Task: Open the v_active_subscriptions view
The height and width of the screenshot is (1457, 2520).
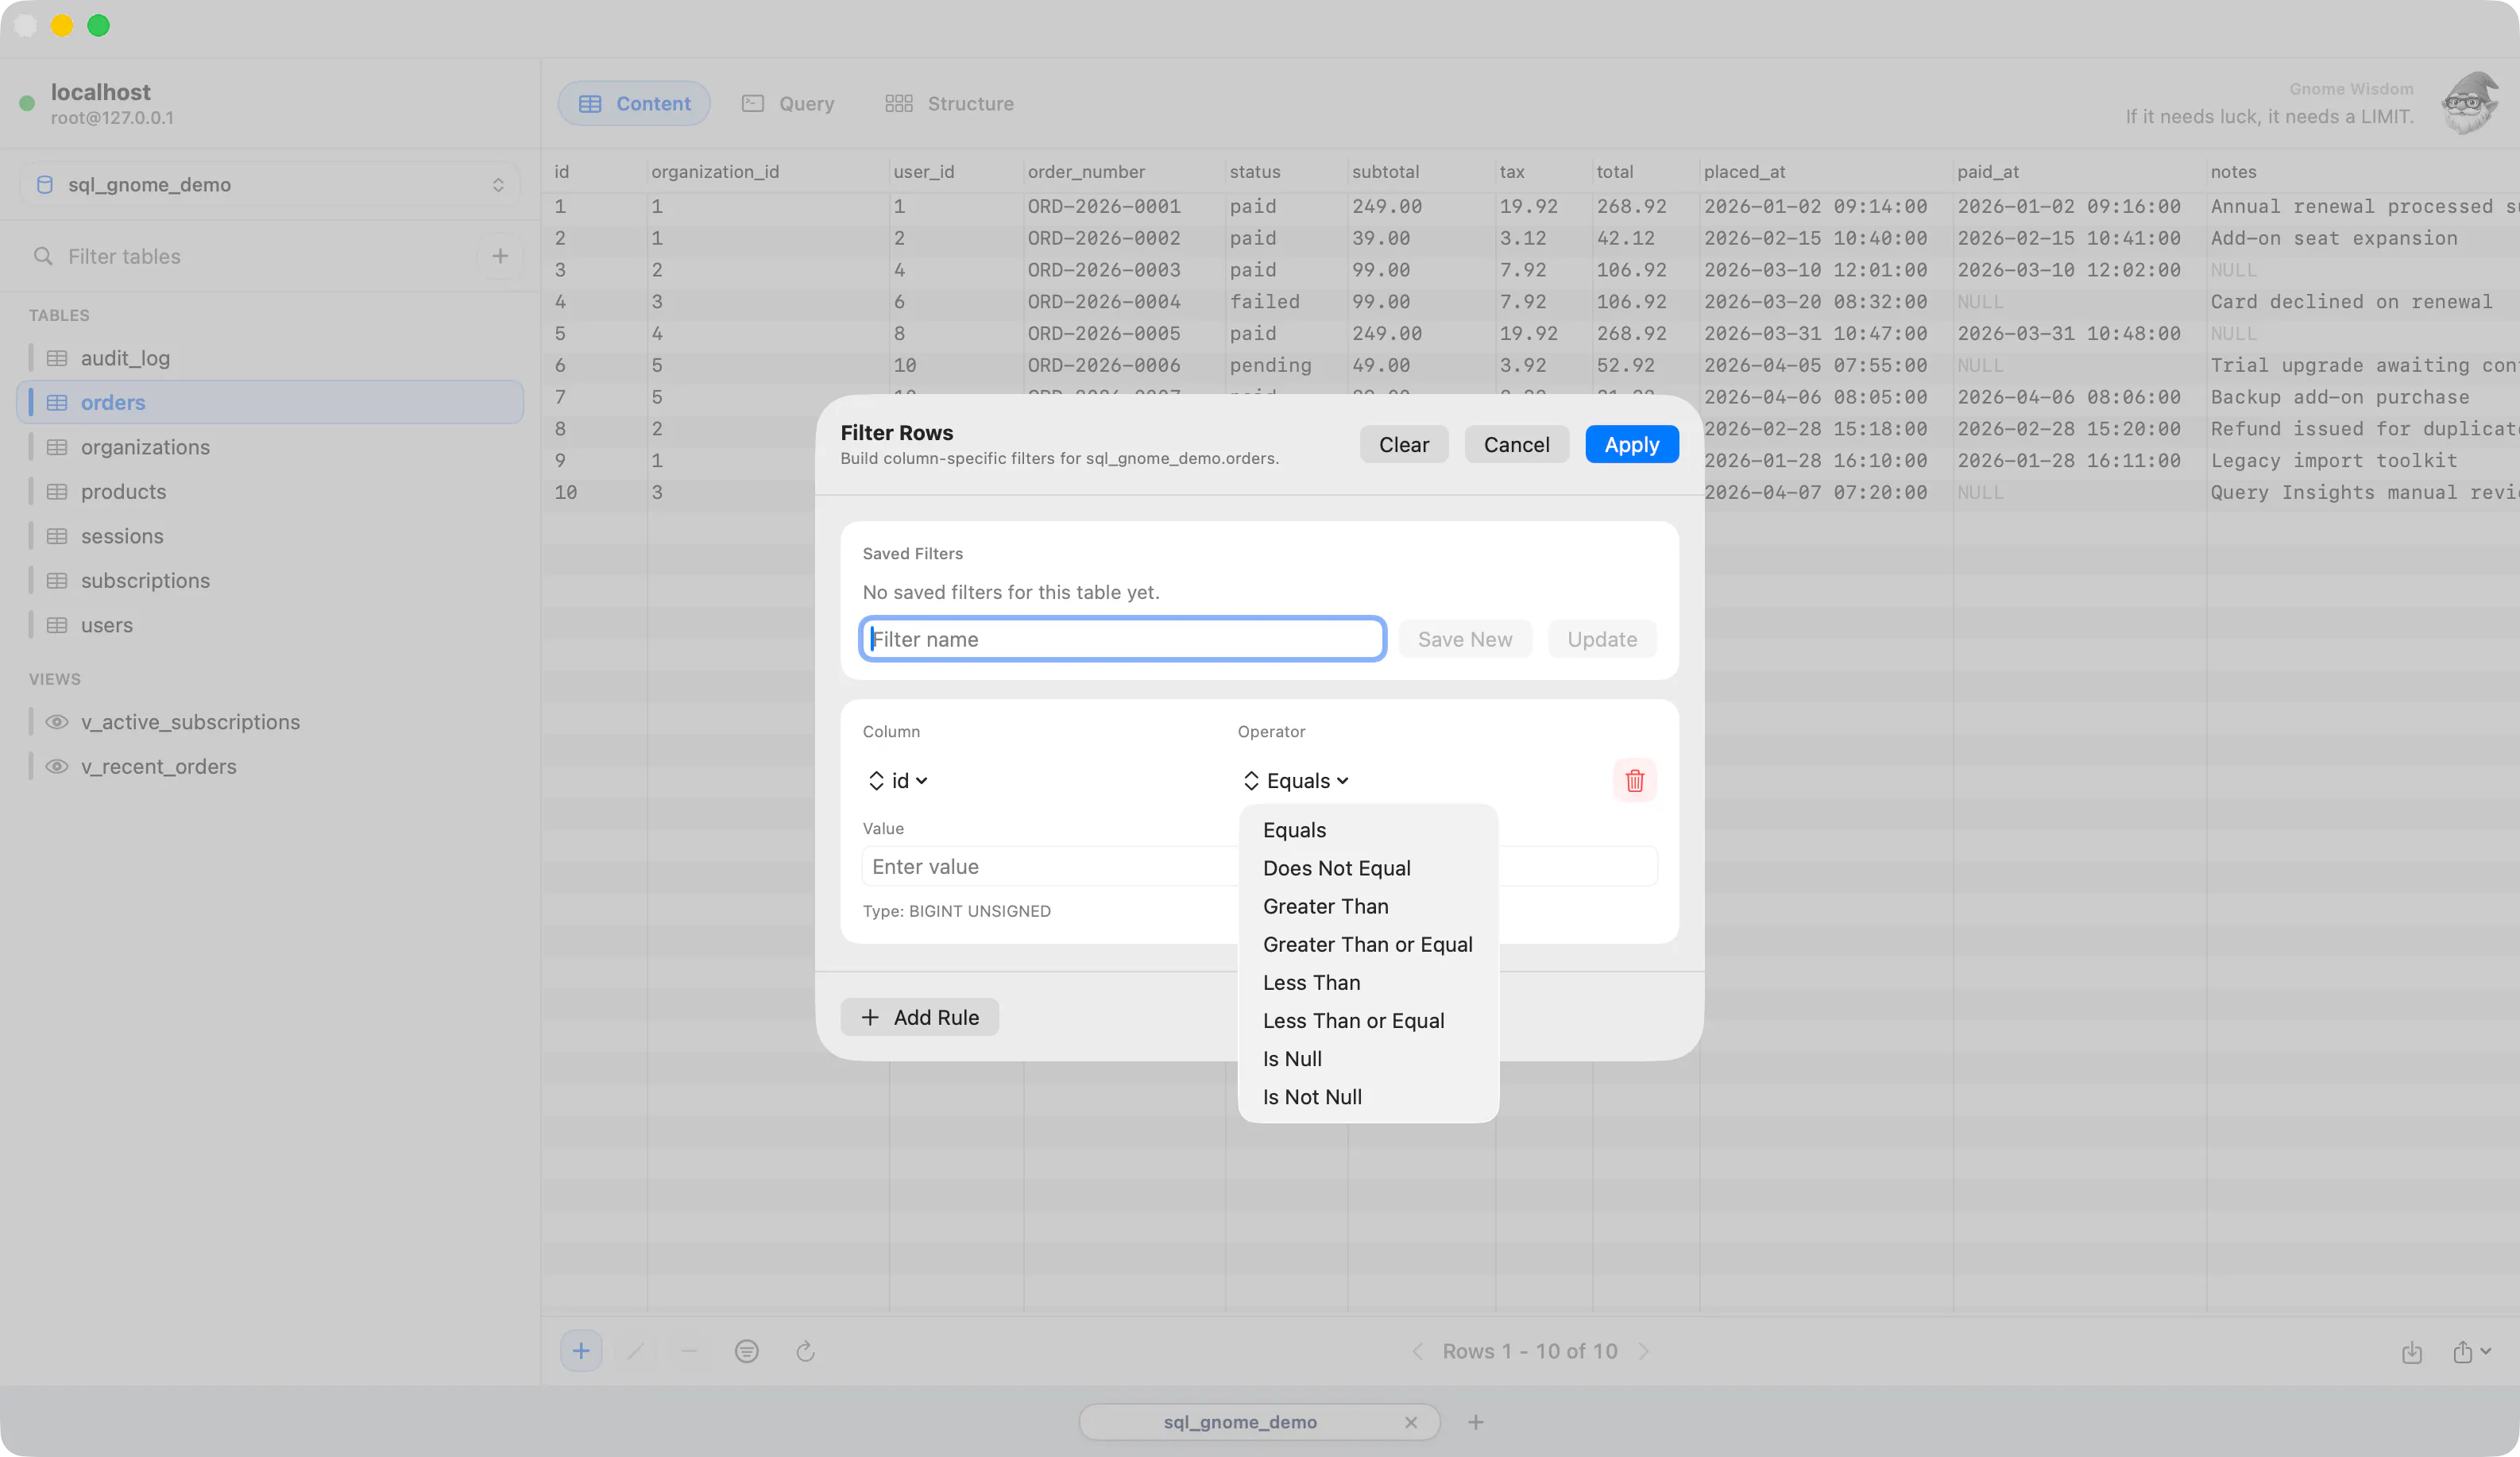Action: pyautogui.click(x=270, y=722)
